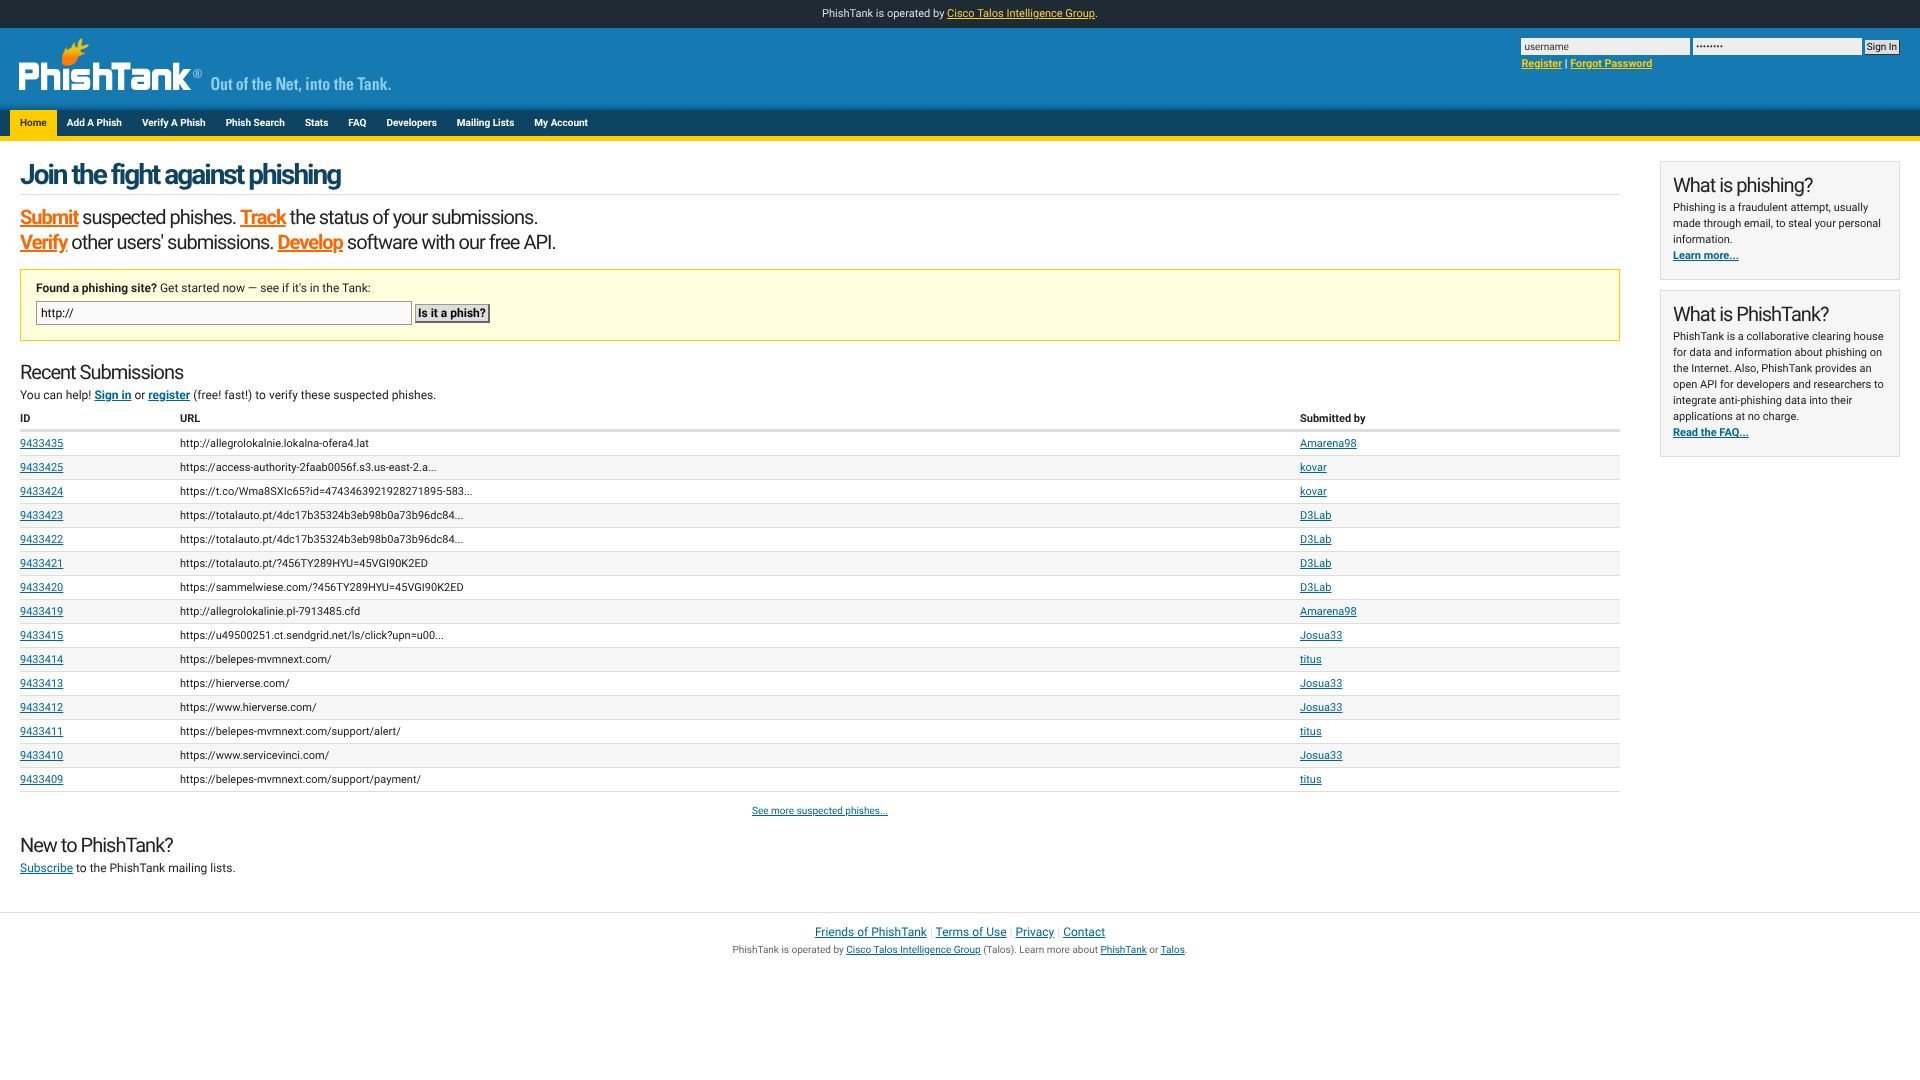Open submission ID 9433424
Screen dimensions: 1920x1080
pos(41,492)
